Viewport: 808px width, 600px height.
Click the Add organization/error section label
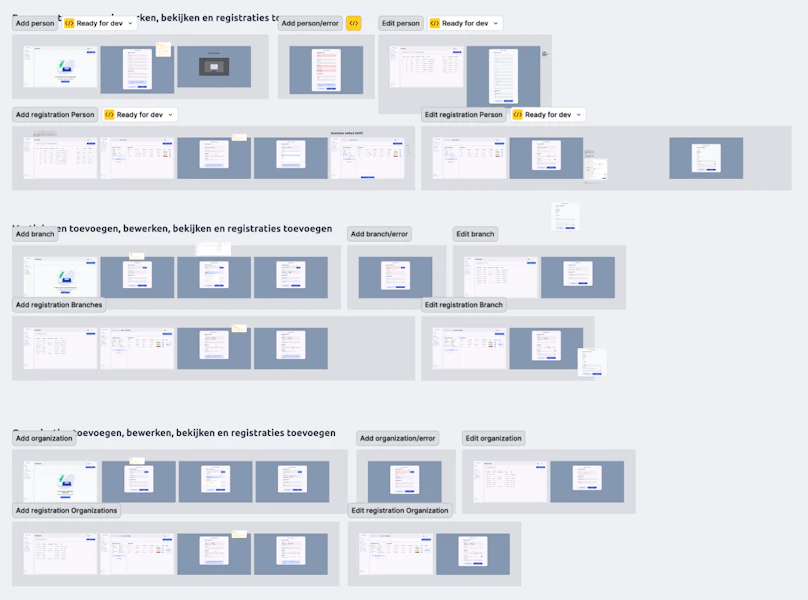[397, 438]
